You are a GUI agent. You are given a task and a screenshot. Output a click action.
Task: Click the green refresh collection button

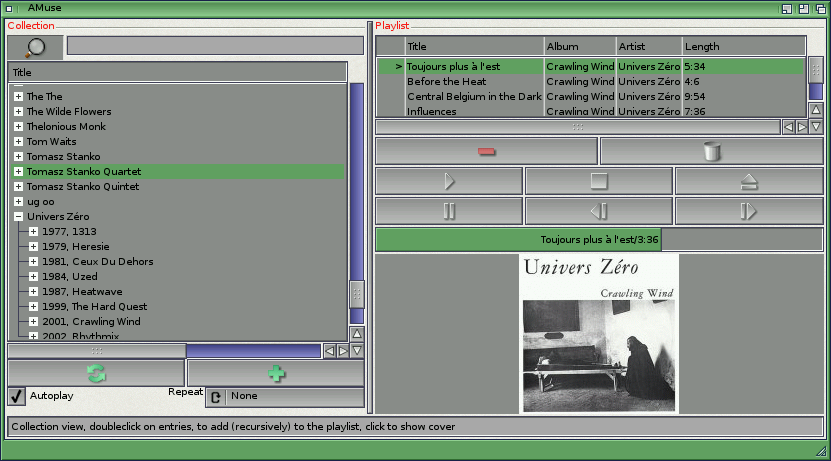(x=96, y=373)
